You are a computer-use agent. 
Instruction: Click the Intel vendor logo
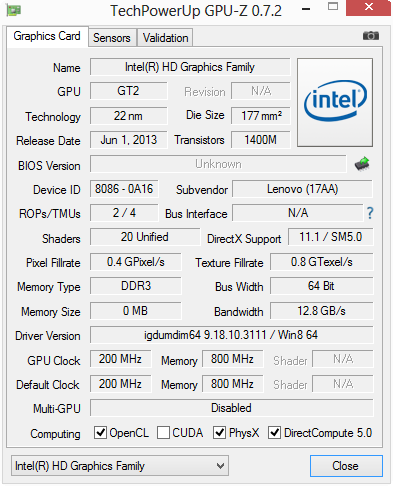(x=335, y=102)
